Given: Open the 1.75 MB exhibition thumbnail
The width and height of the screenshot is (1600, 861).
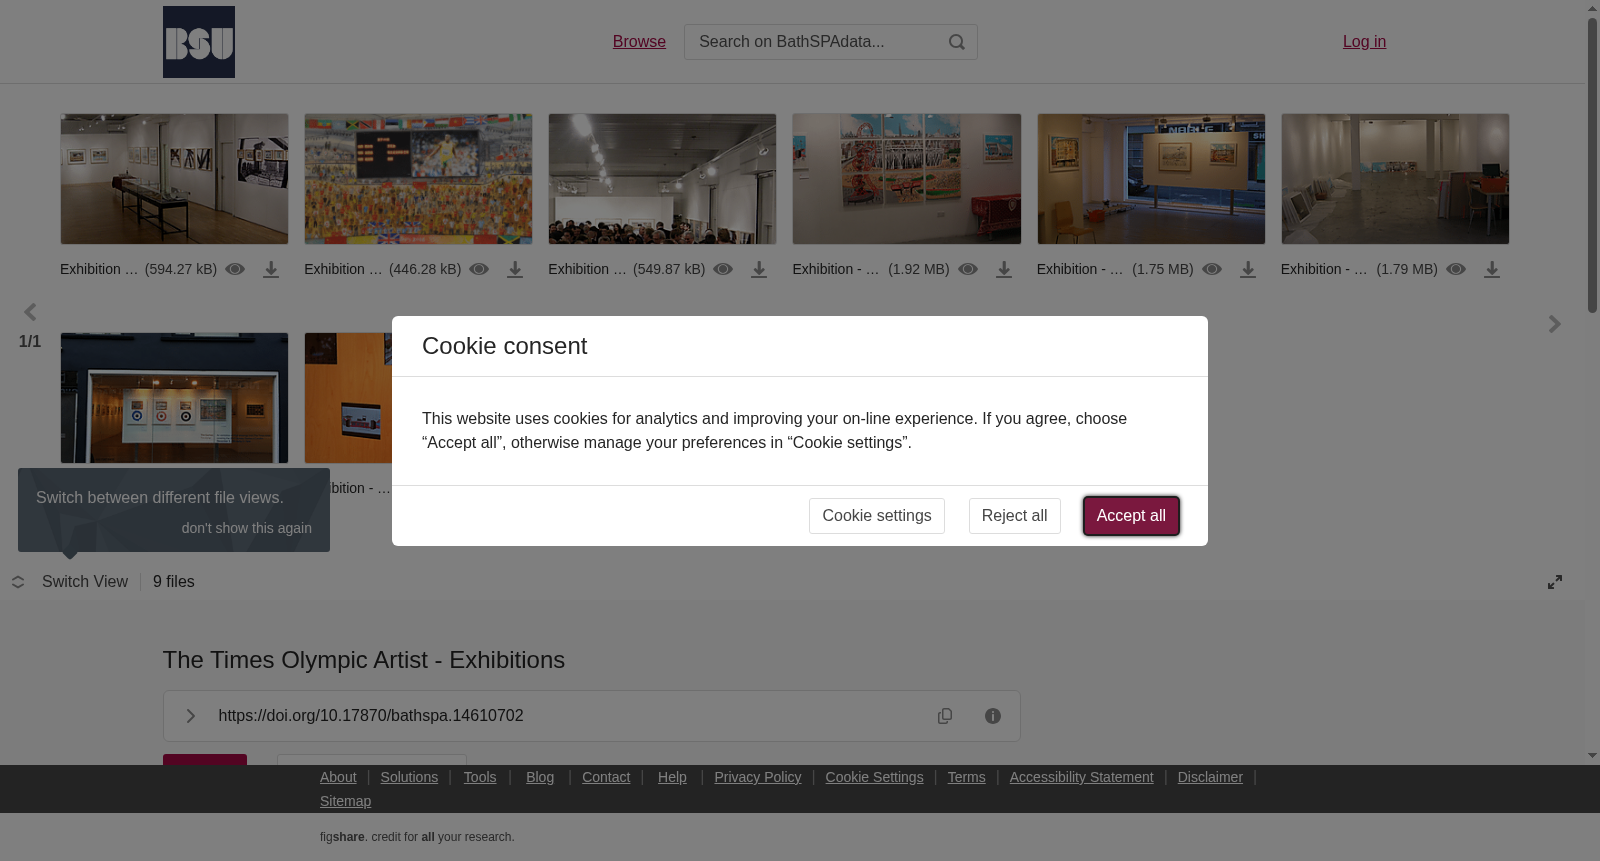Looking at the screenshot, I should 1151,179.
